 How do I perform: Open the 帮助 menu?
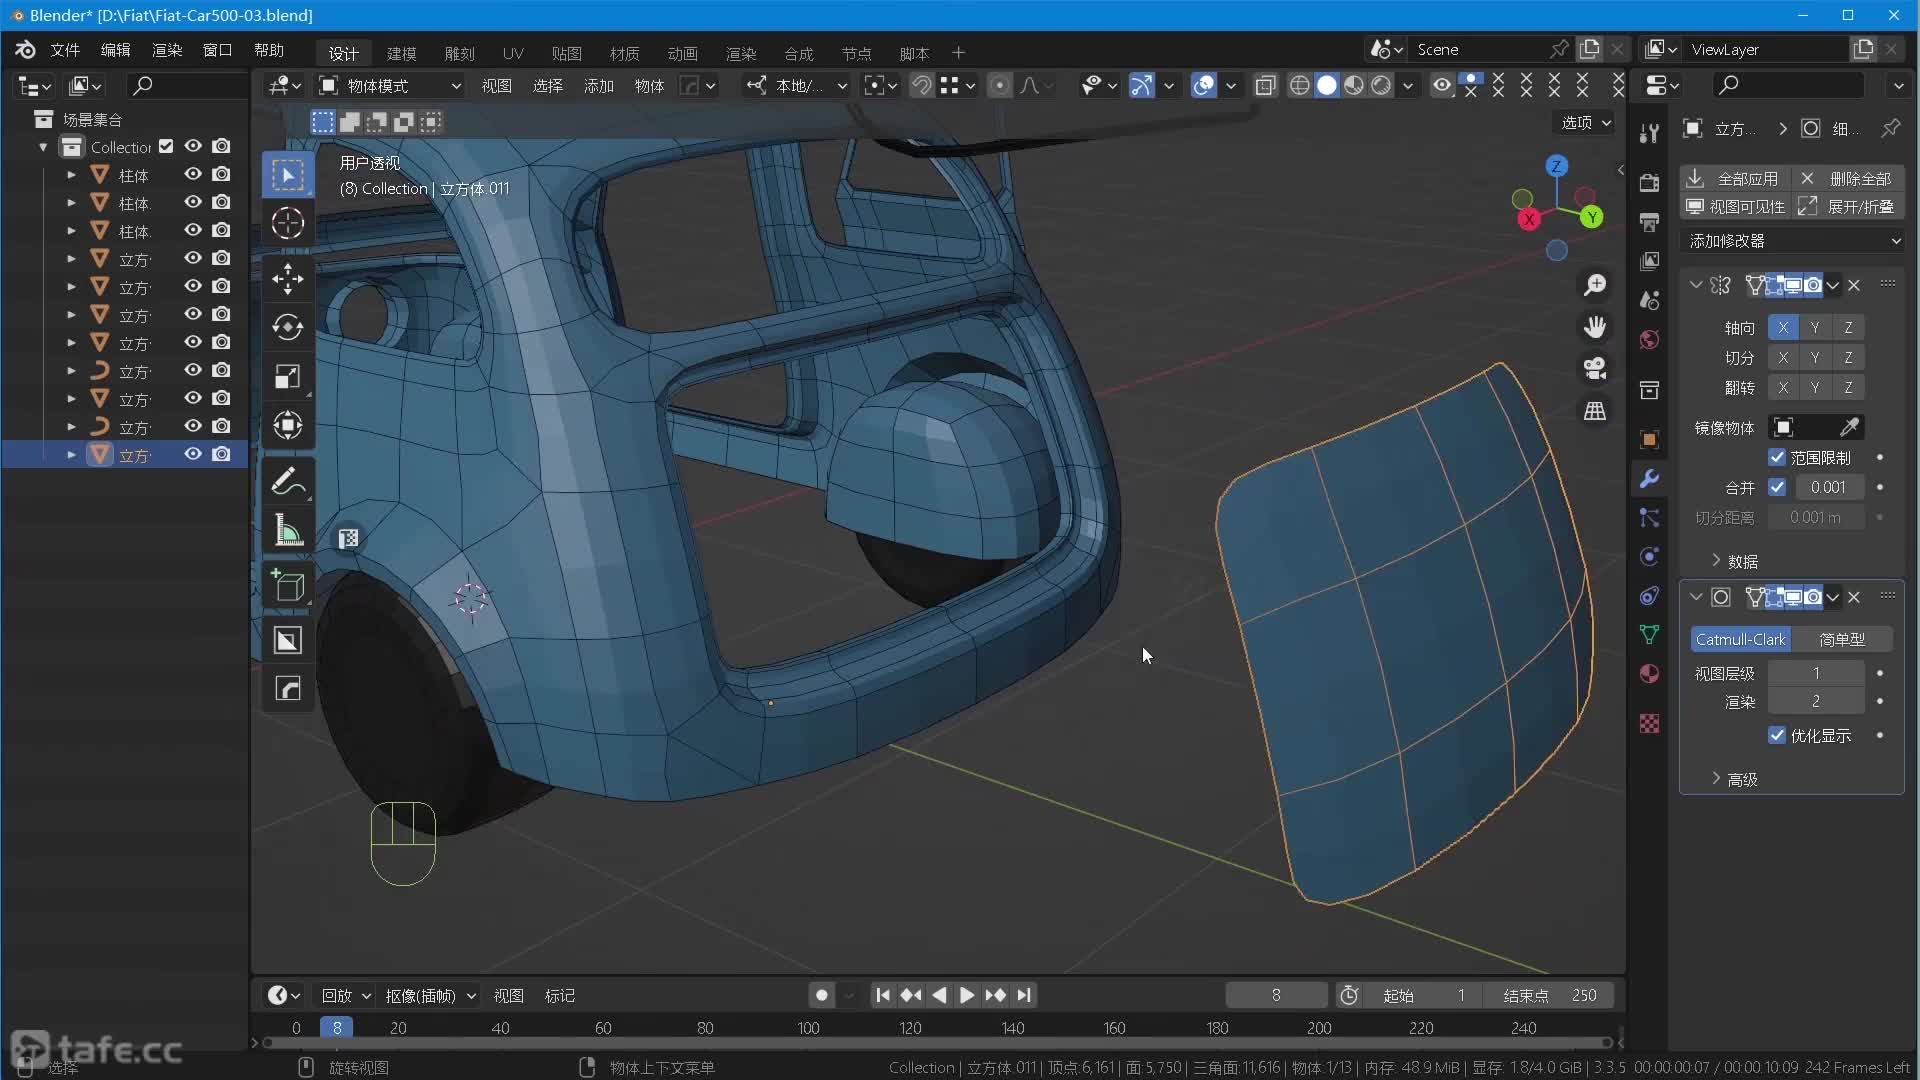tap(269, 50)
